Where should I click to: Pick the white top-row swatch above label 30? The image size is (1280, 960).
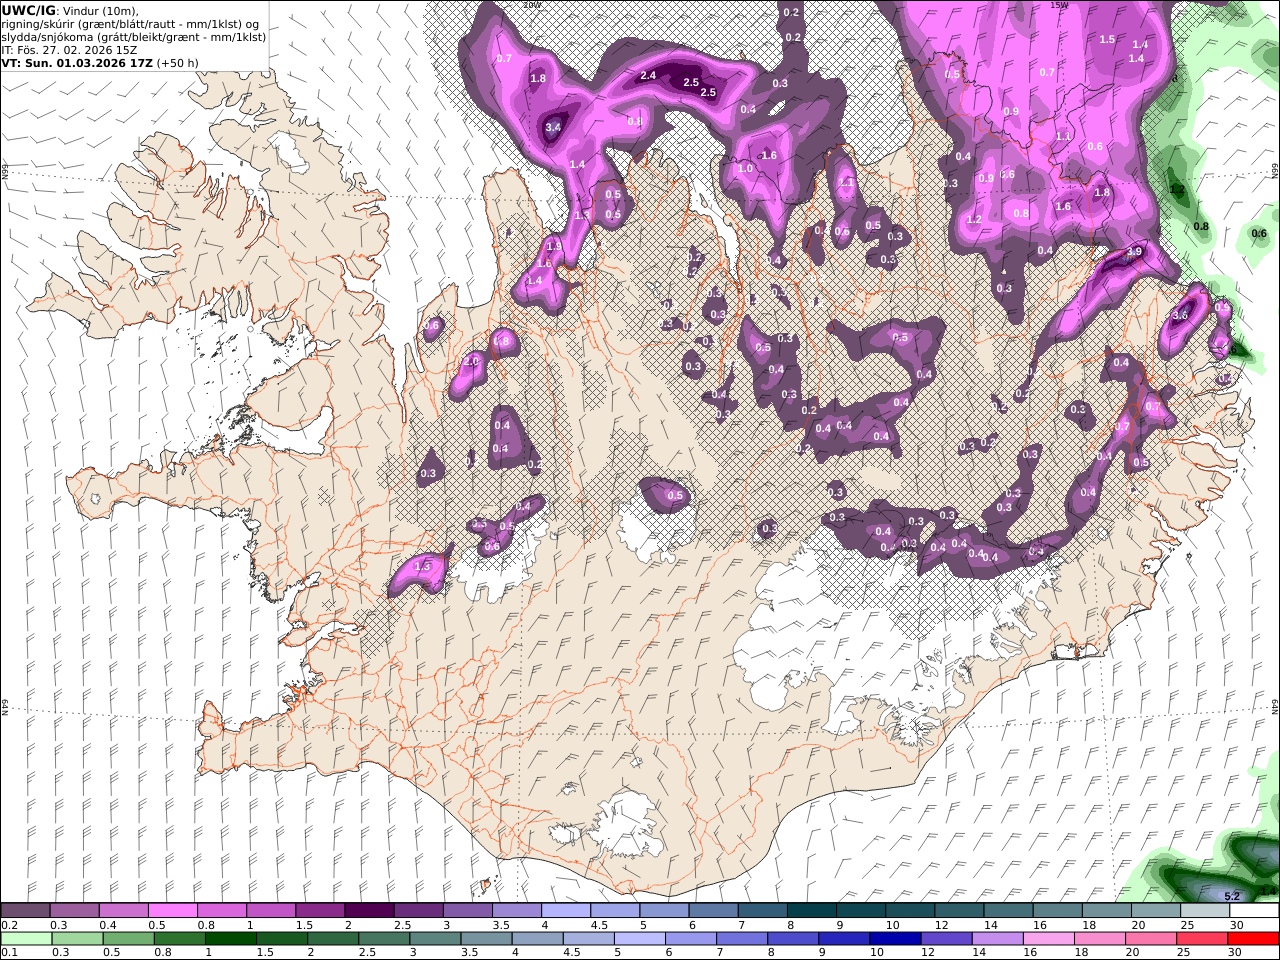point(1253,911)
